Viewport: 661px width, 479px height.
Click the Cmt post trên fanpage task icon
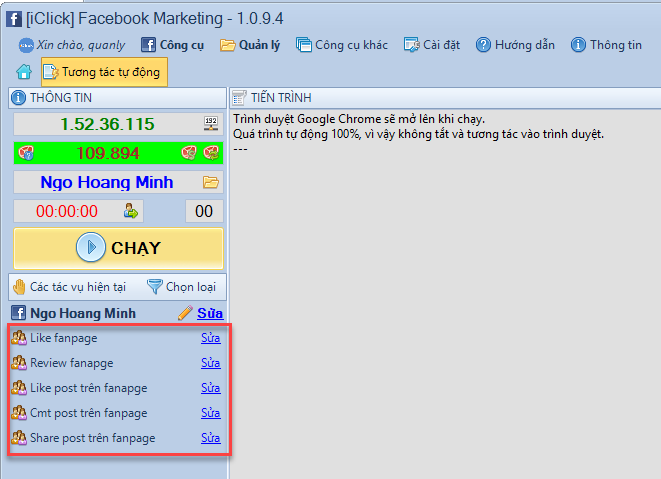click(x=19, y=412)
